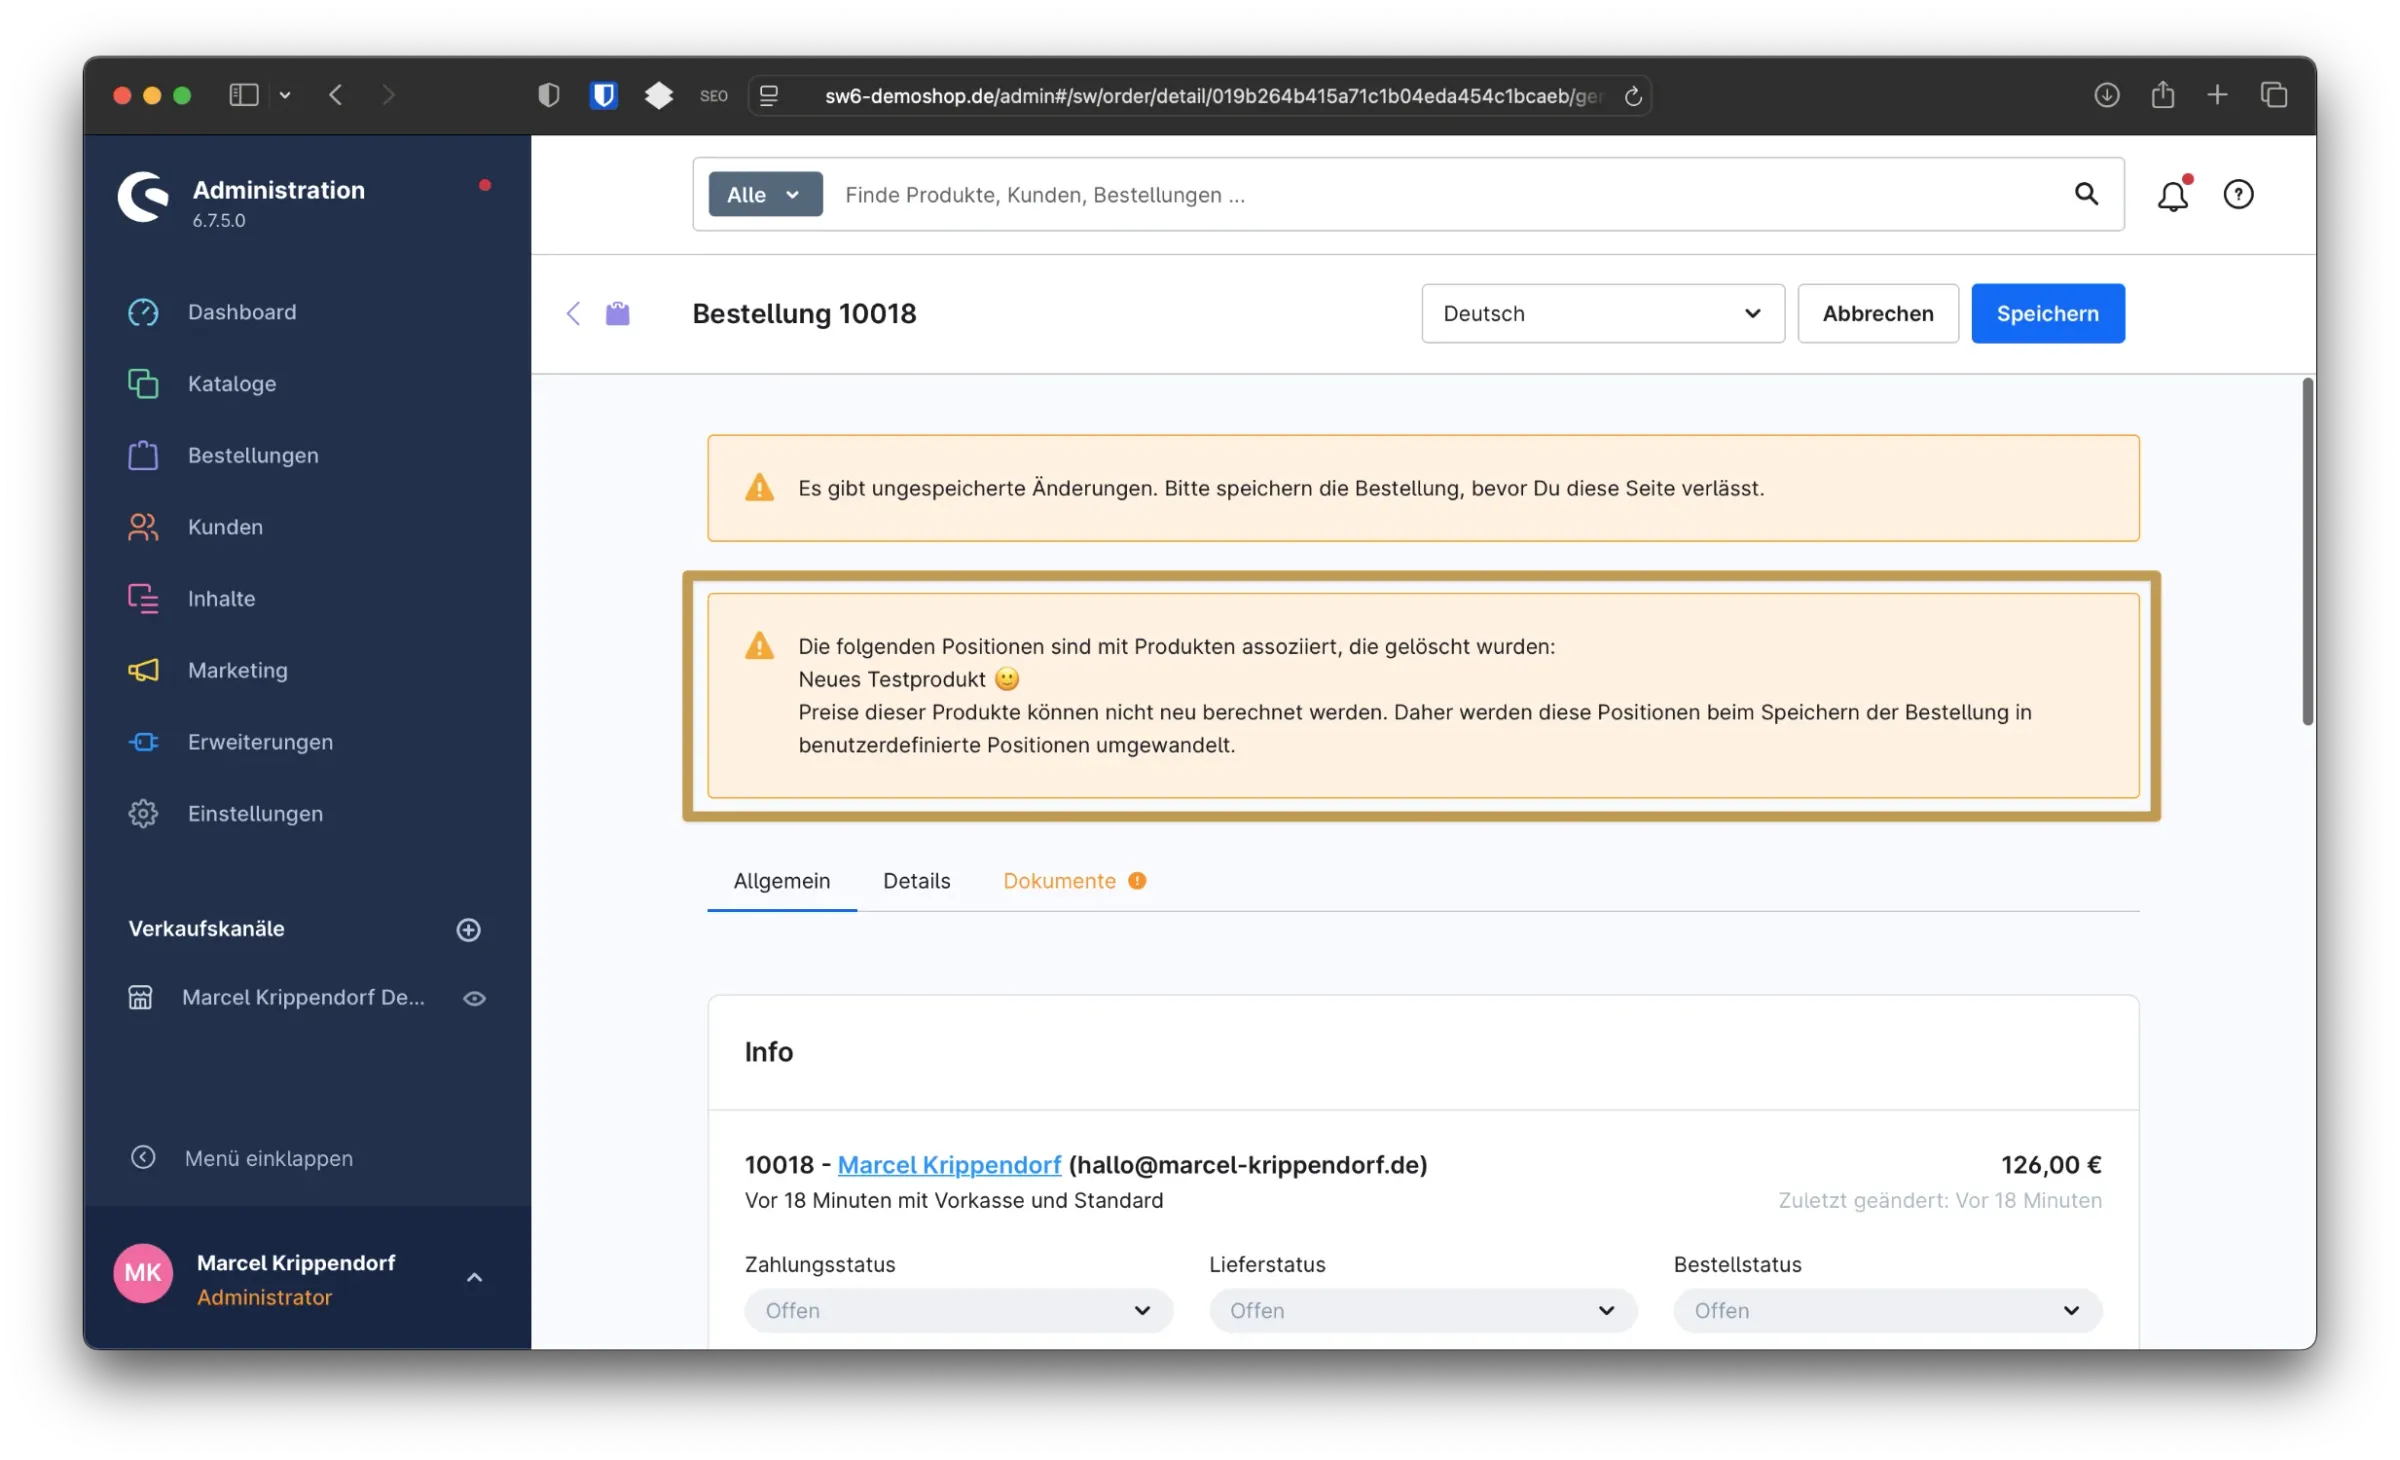Open the Deutsch language dropdown
The image size is (2400, 1460).
coord(1601,313)
